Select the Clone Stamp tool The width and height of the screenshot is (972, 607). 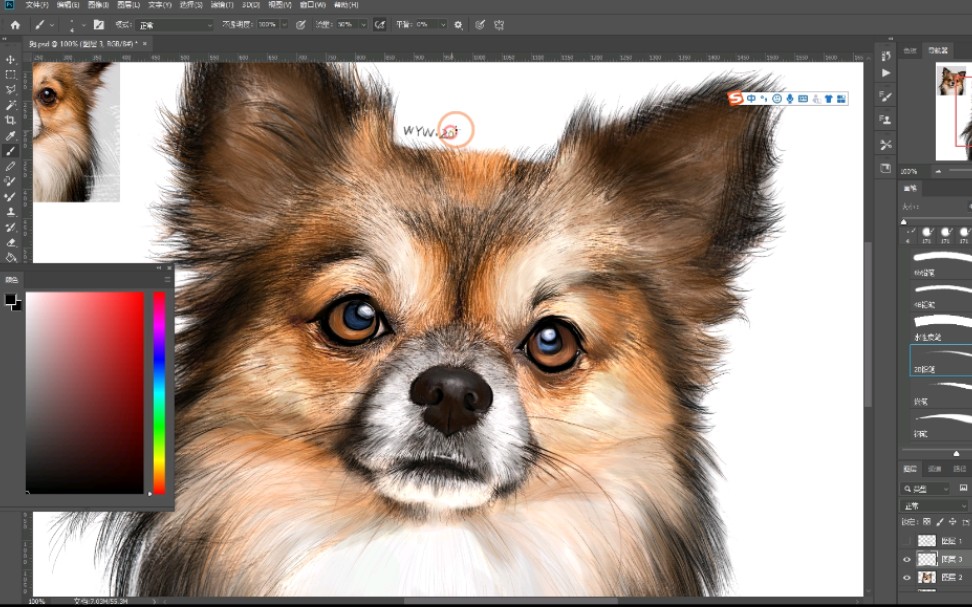11,212
